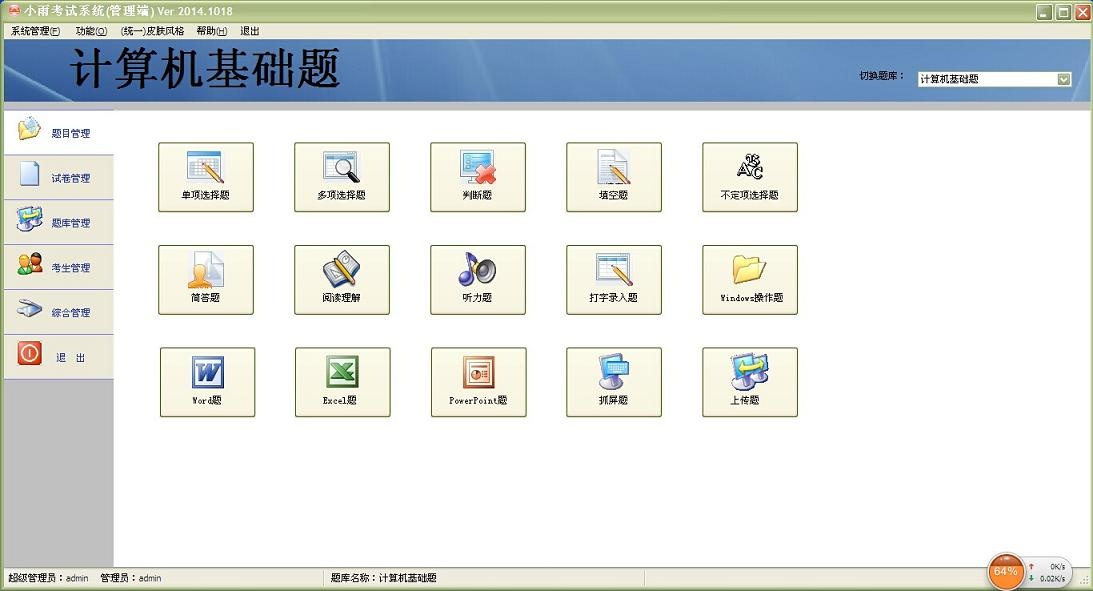Open the PowerPoint题 question type
The height and width of the screenshot is (591, 1093).
(x=478, y=382)
